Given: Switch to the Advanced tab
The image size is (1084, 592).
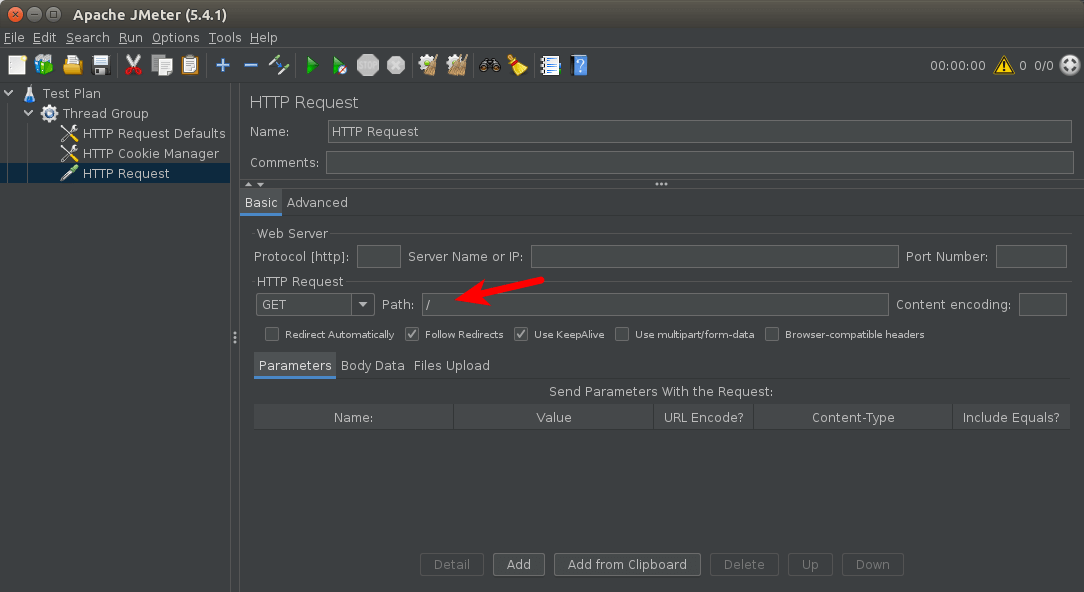Looking at the screenshot, I should [x=317, y=202].
